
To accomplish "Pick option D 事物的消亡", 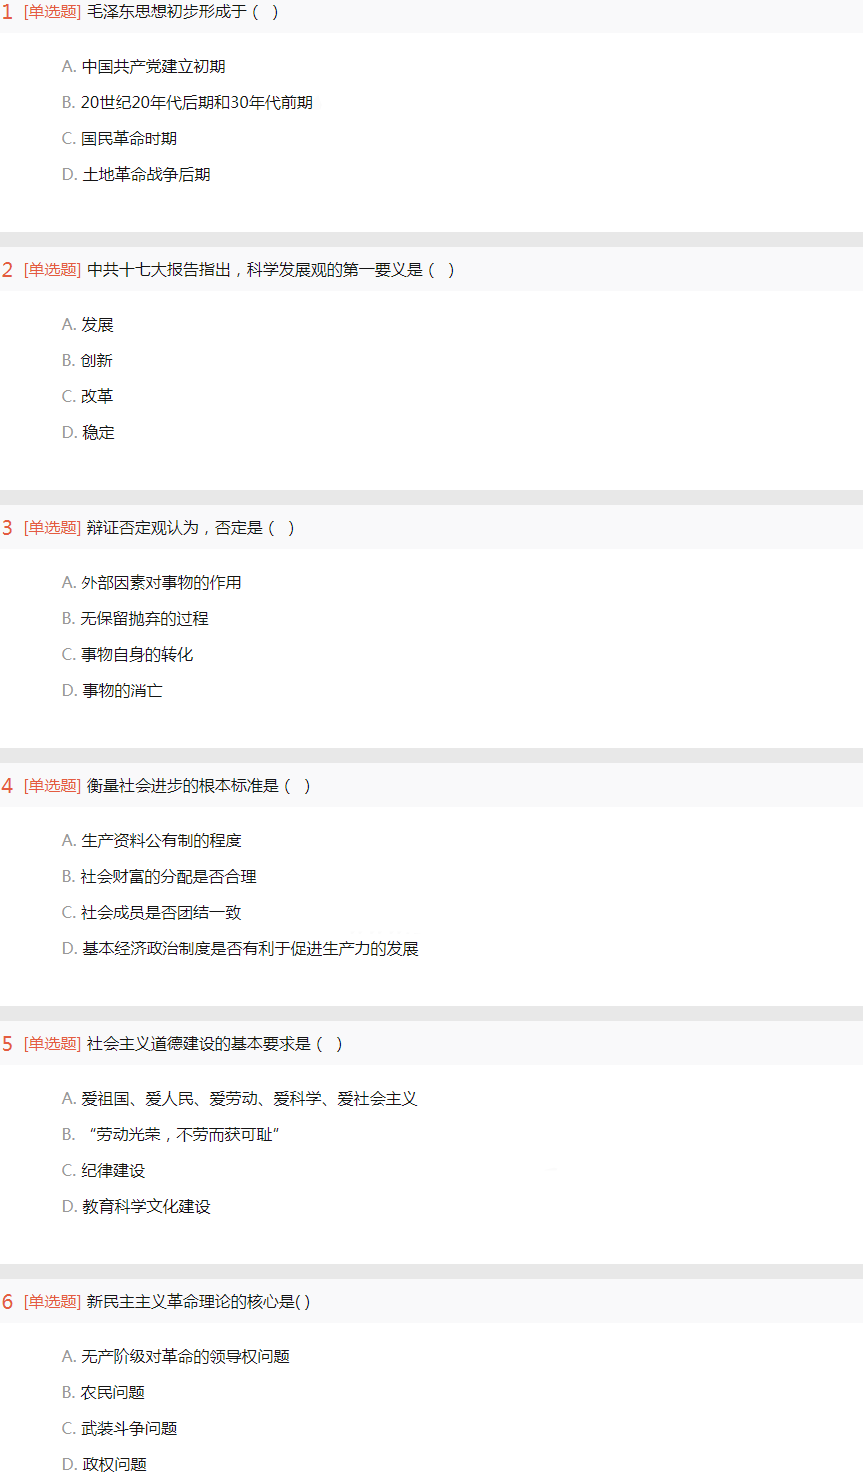I will coord(112,691).
